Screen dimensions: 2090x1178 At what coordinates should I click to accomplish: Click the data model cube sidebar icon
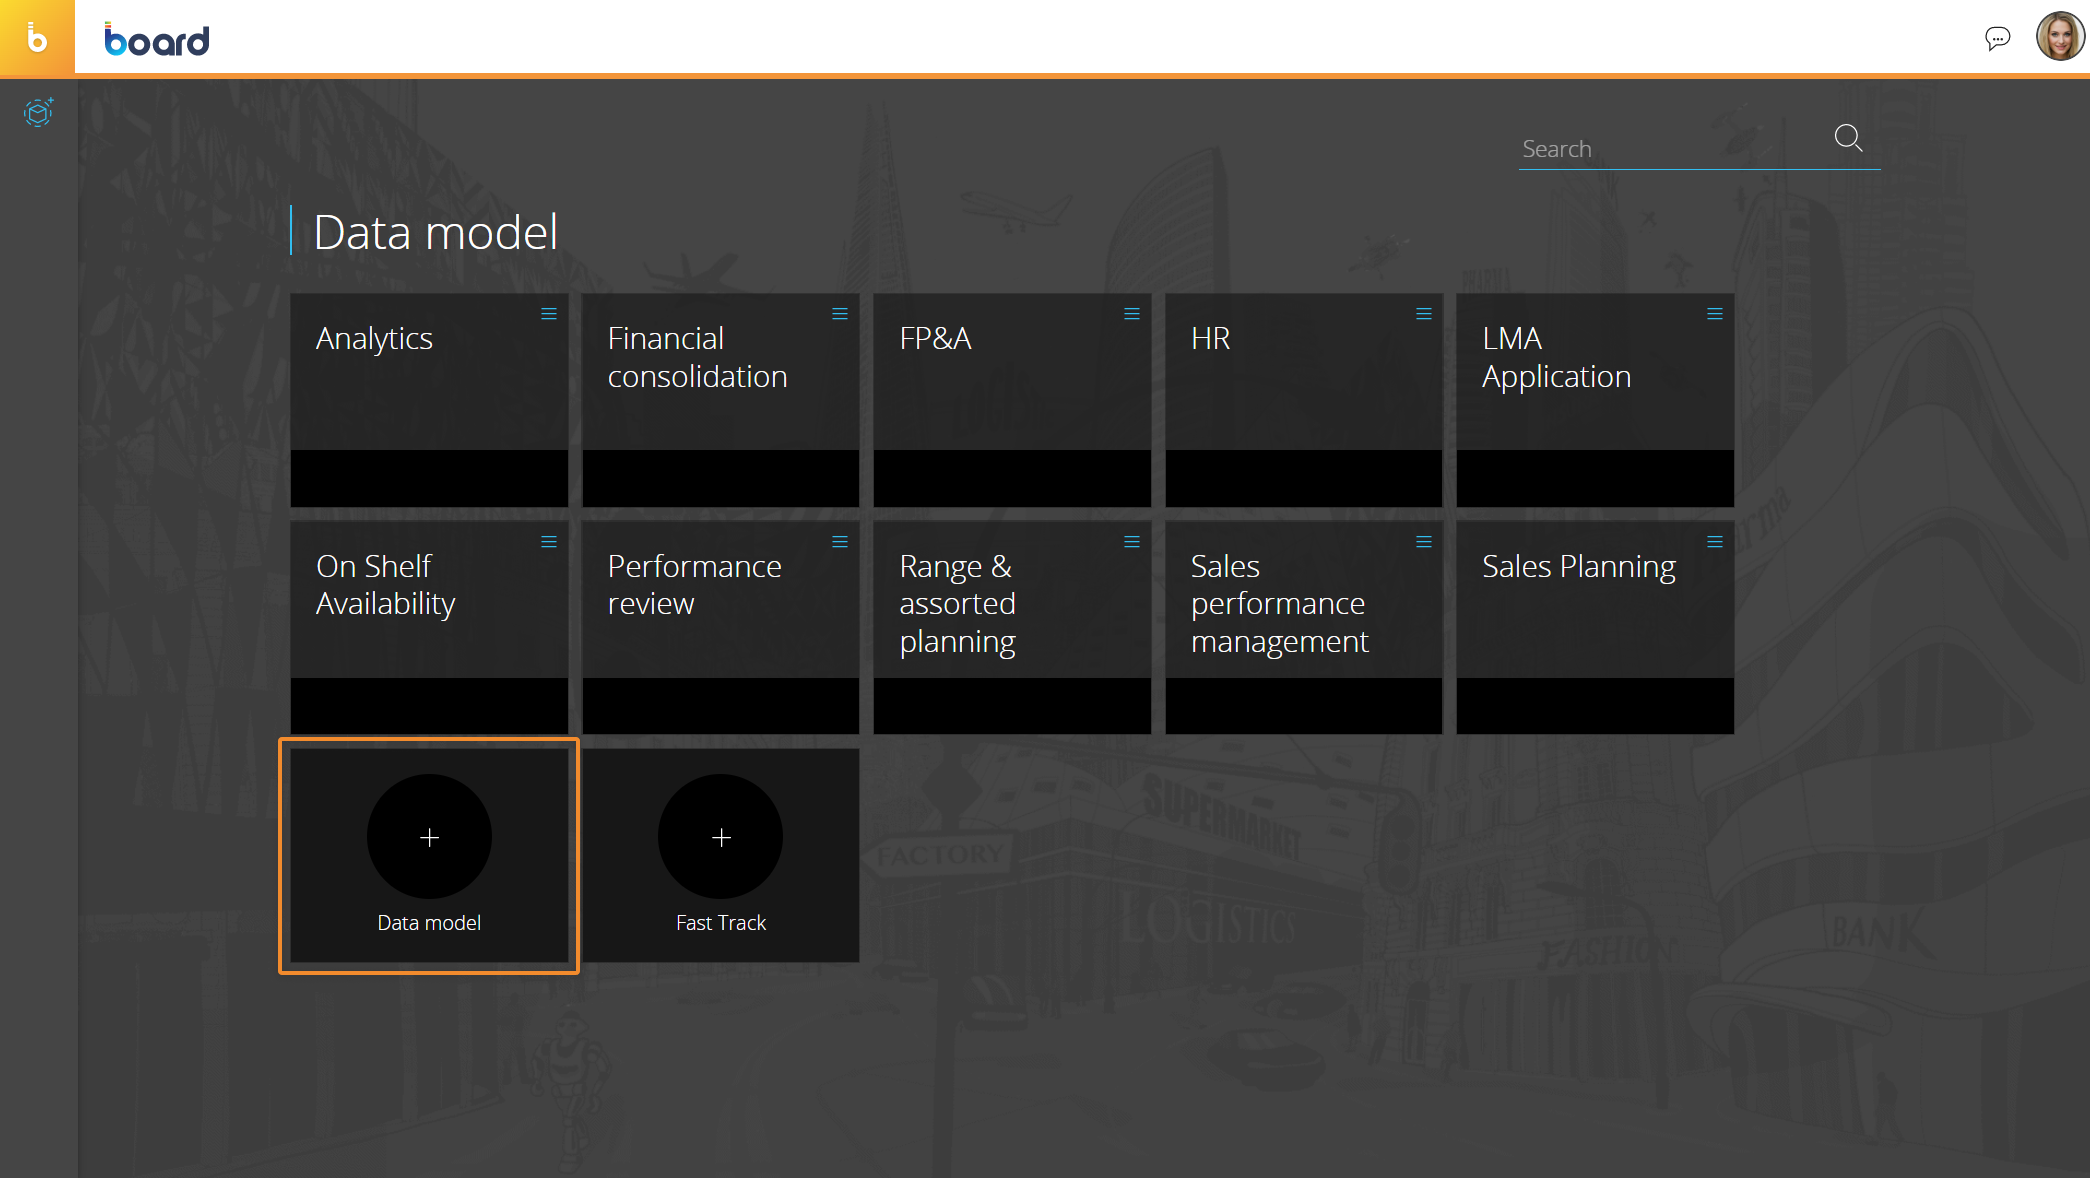38,113
